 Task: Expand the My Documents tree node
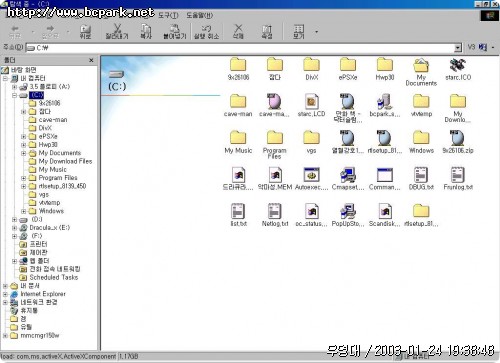click(23, 153)
